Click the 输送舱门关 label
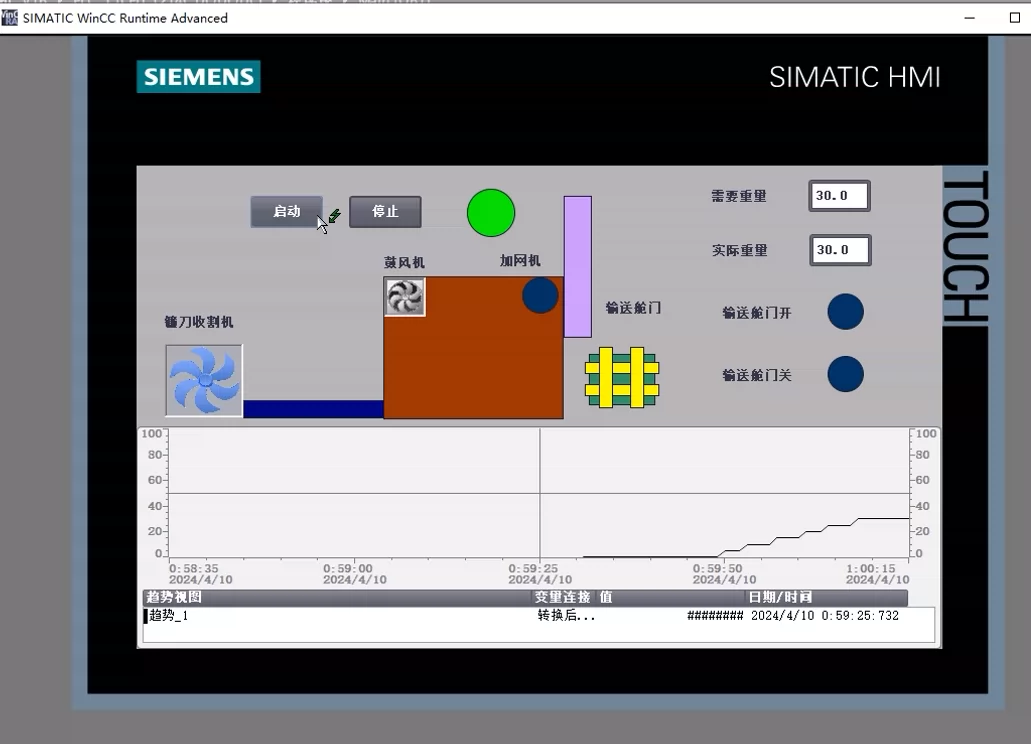This screenshot has width=1031, height=744. pos(757,375)
